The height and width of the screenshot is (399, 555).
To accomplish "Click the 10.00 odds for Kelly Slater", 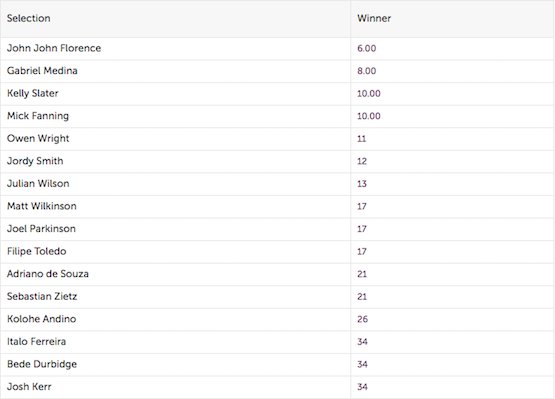I will (x=369, y=94).
